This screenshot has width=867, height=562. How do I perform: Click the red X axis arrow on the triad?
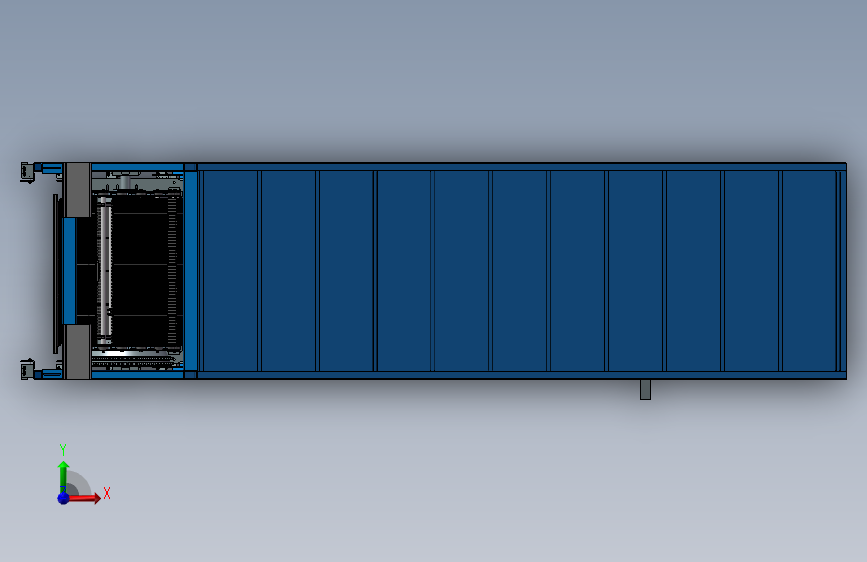(x=83, y=498)
